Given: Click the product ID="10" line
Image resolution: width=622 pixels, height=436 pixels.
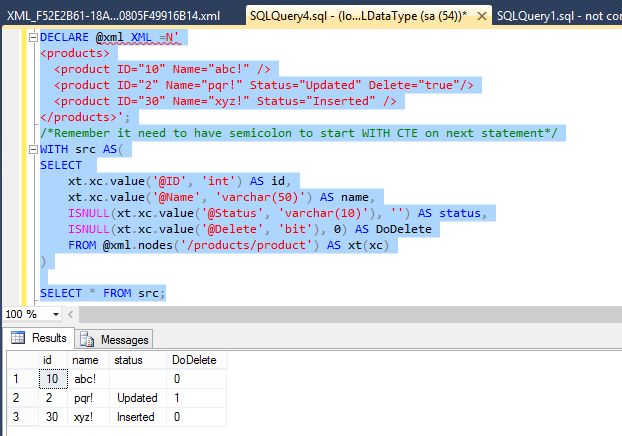Looking at the screenshot, I should [x=162, y=69].
